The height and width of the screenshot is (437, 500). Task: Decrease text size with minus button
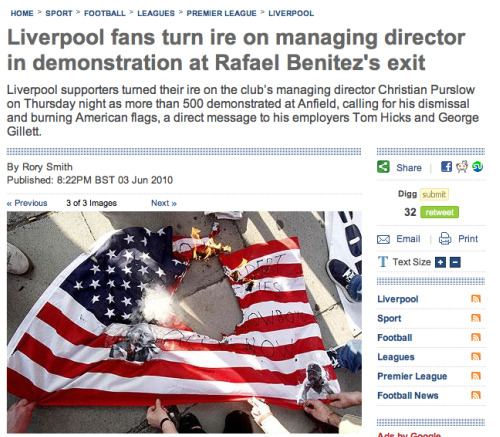[455, 263]
